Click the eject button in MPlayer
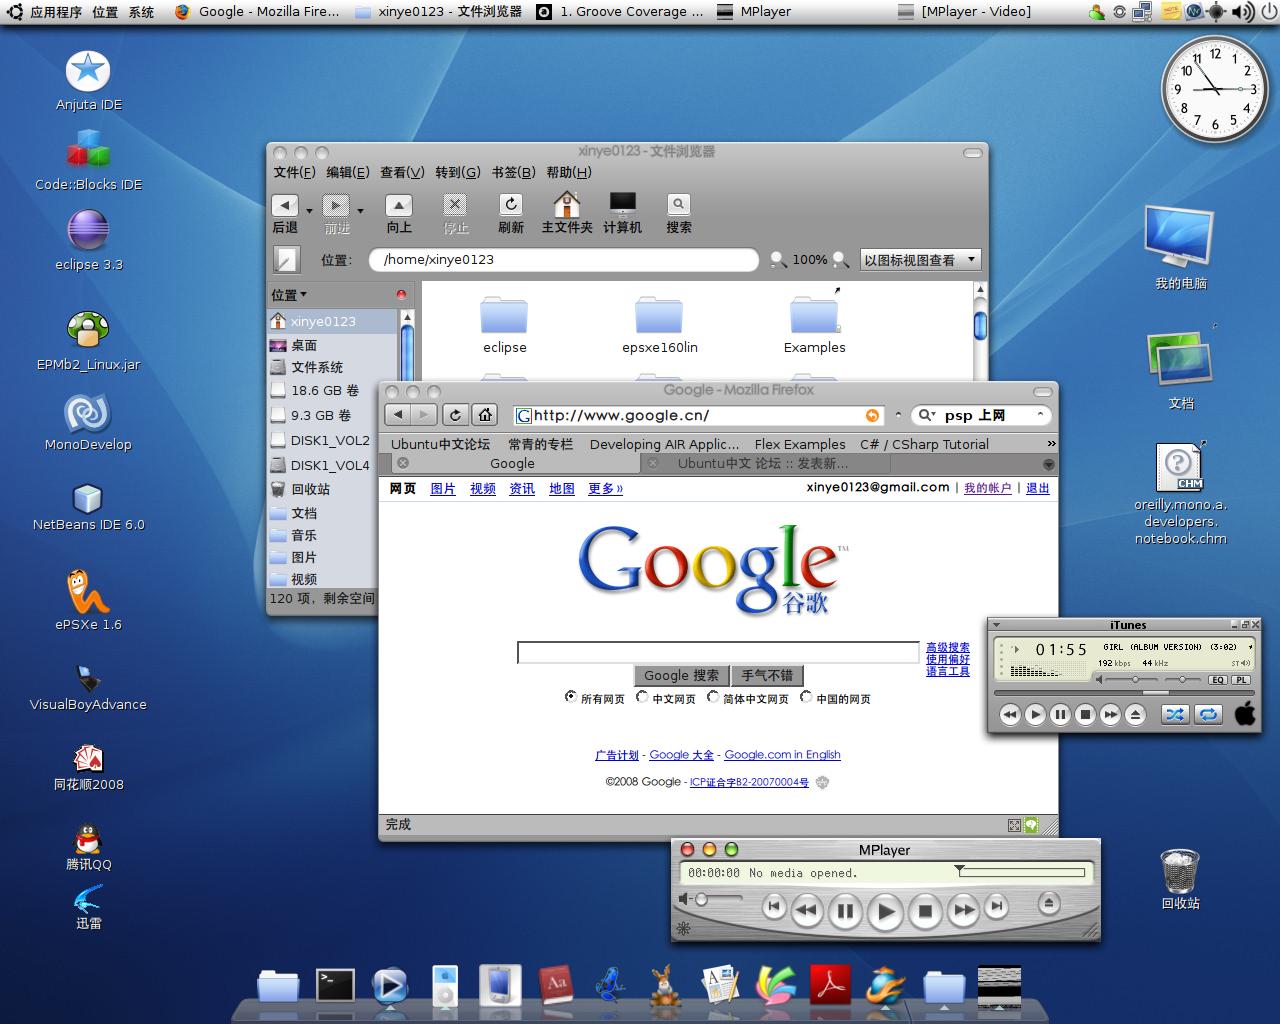 pyautogui.click(x=1048, y=903)
